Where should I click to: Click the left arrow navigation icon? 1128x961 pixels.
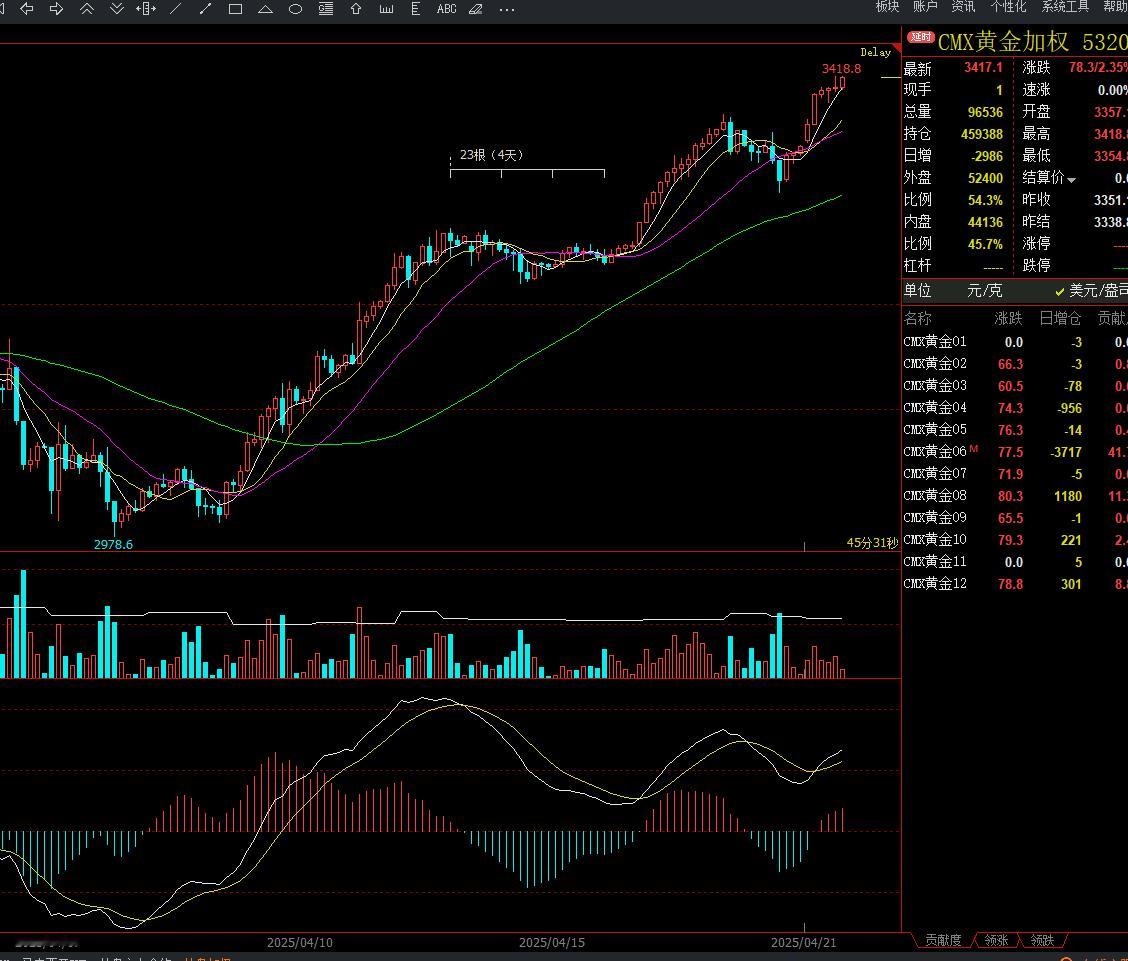(x=27, y=9)
